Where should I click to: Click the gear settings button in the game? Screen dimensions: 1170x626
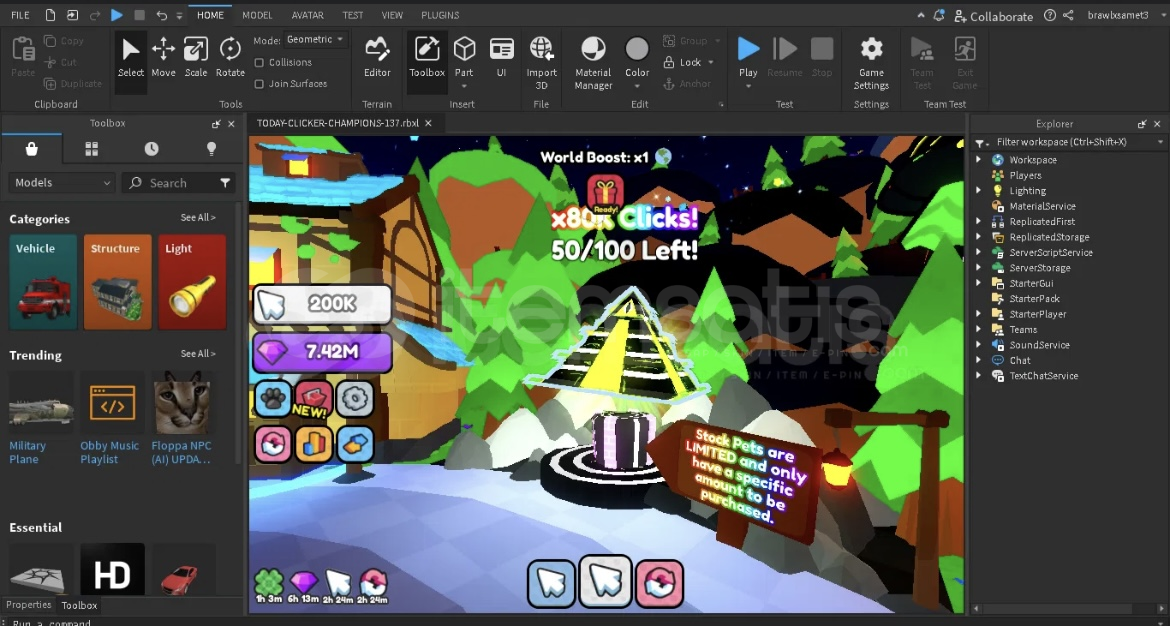354,399
